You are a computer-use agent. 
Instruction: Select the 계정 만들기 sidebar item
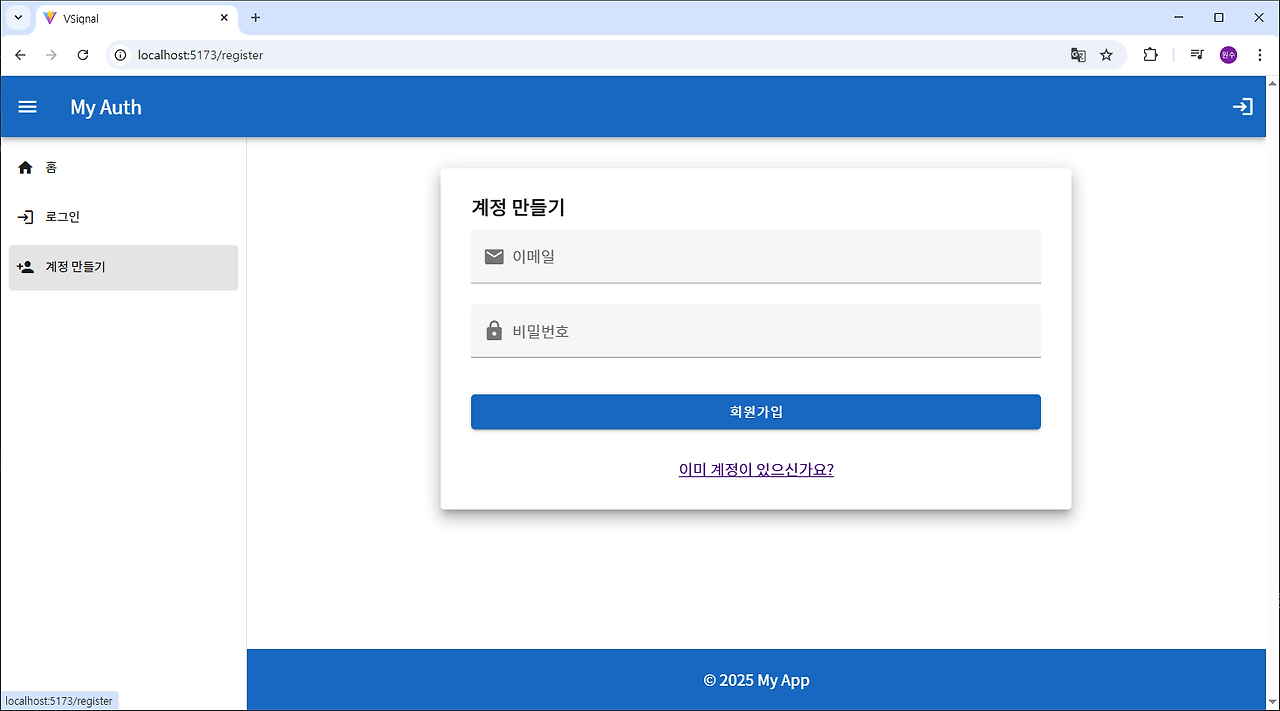click(123, 267)
